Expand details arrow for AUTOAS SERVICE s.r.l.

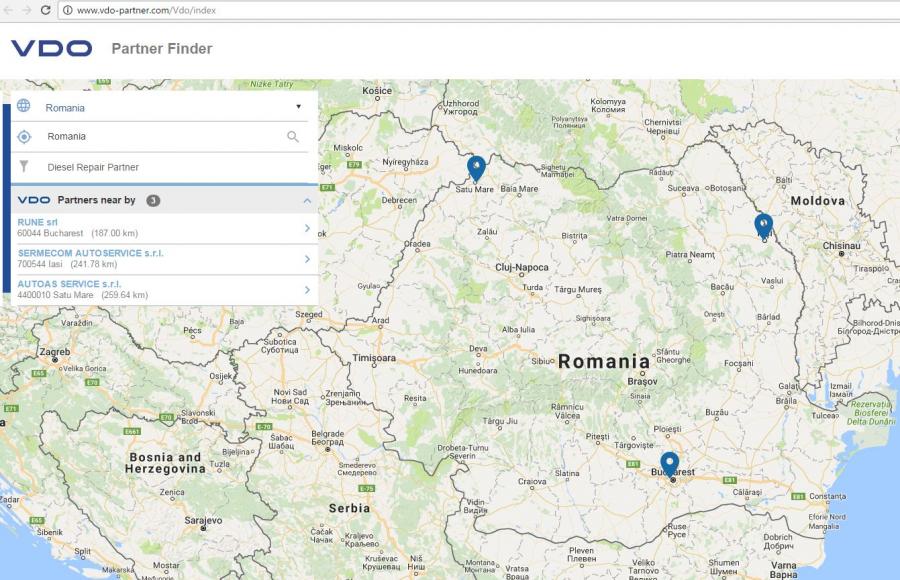[x=307, y=290]
